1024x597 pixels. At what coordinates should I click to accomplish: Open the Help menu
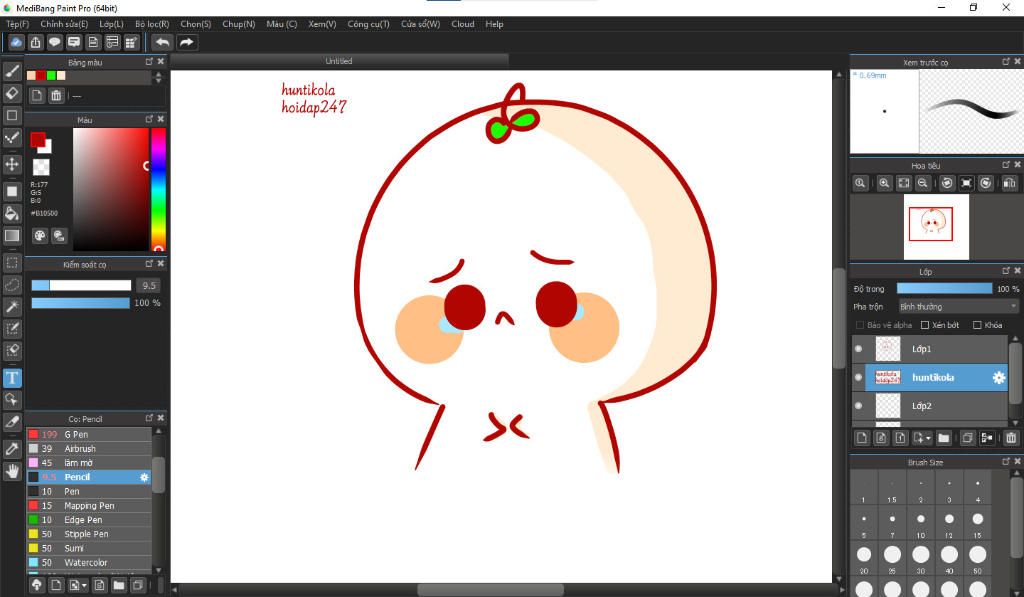tap(494, 24)
